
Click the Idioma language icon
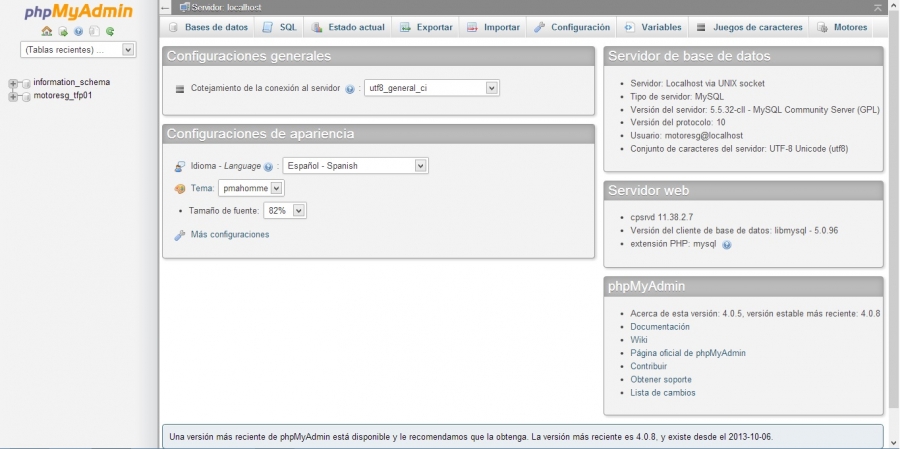[180, 166]
